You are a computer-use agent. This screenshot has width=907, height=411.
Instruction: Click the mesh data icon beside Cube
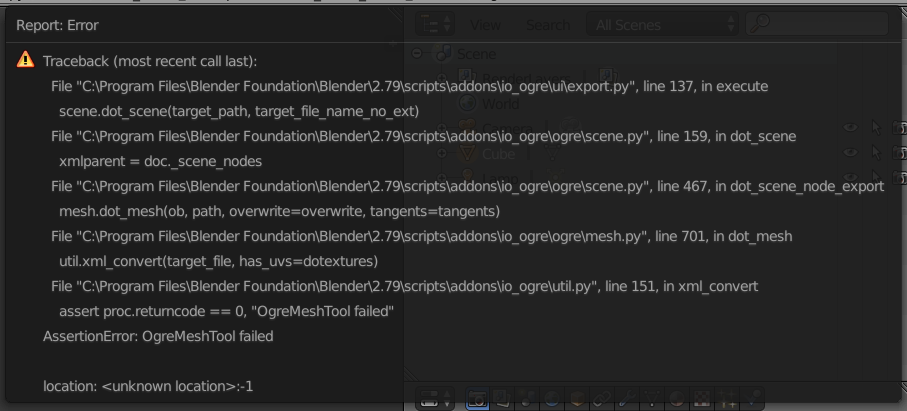tap(552, 153)
